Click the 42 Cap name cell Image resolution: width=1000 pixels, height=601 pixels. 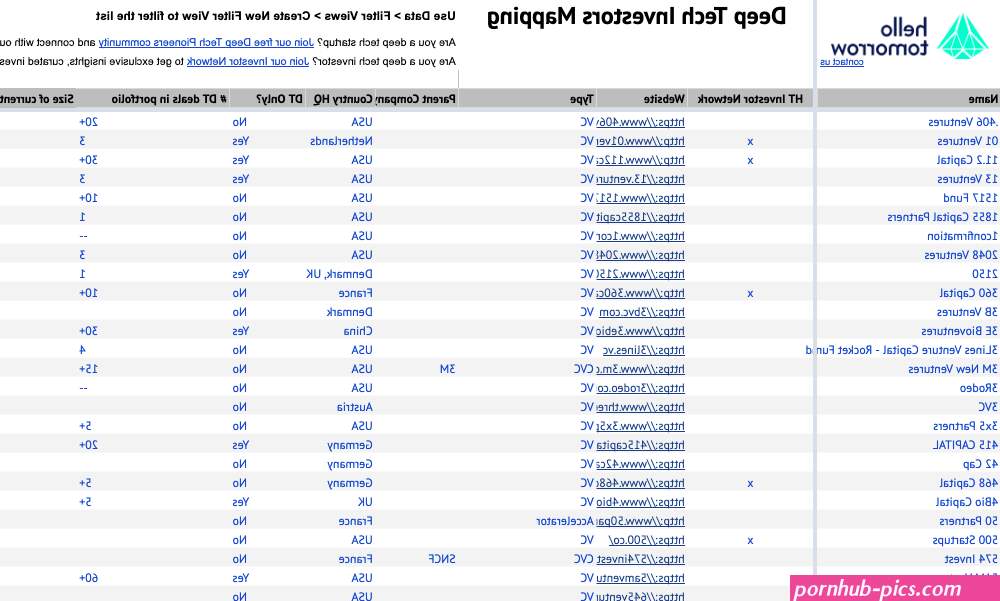[980, 464]
